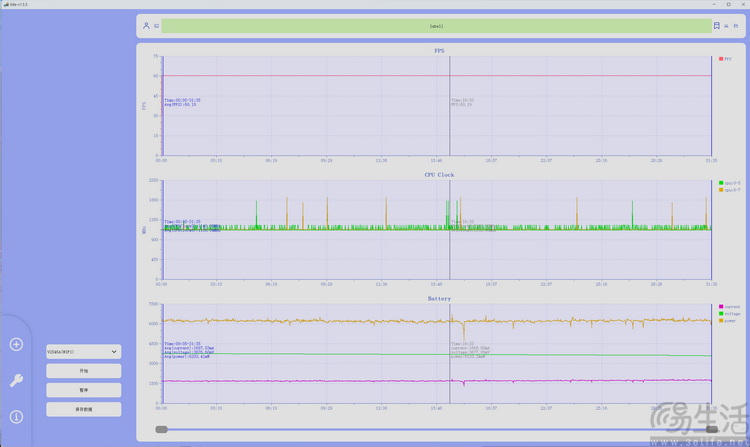Click the user profile icon in top bar
This screenshot has height=447, width=750.
146,25
